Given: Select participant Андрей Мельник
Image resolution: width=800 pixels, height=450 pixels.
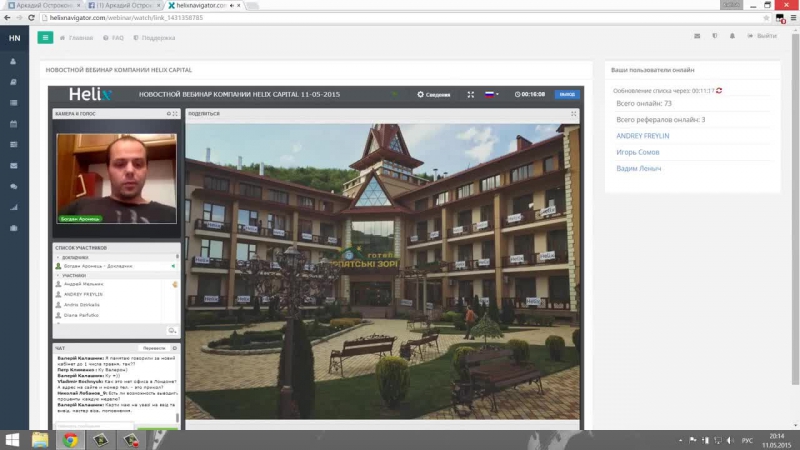Looking at the screenshot, I should pos(84,284).
